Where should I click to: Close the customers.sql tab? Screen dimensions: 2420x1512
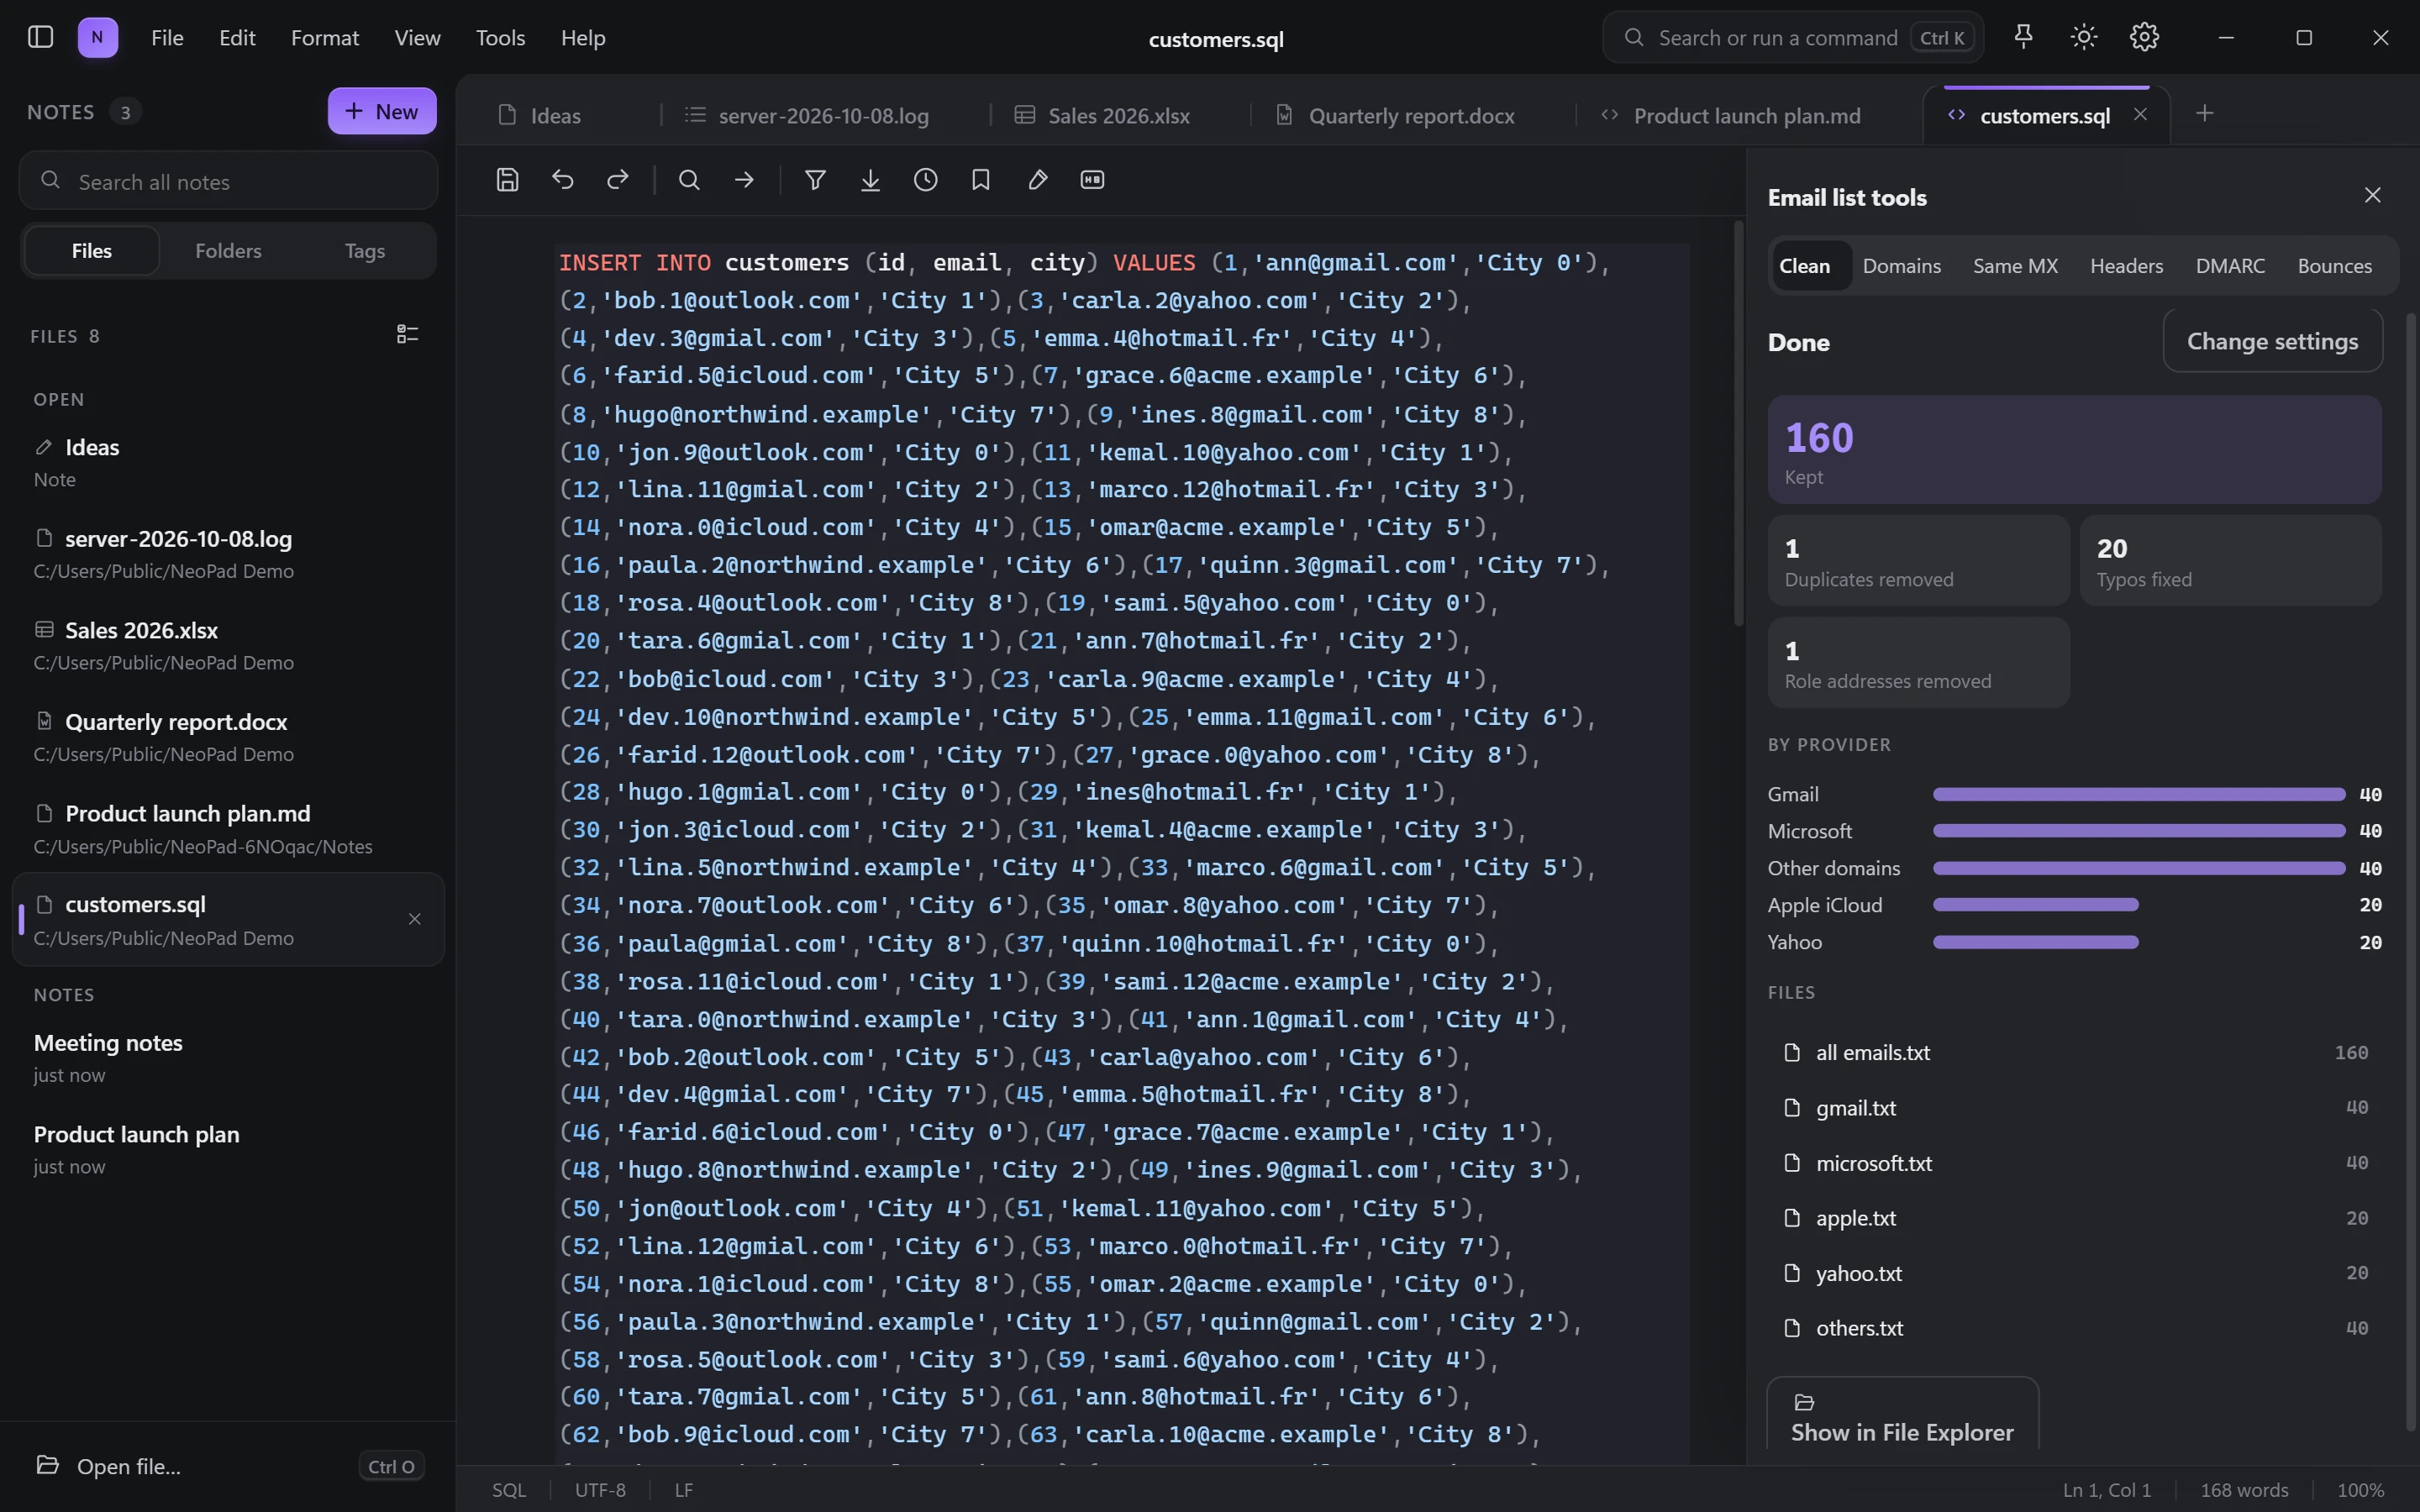[2140, 114]
